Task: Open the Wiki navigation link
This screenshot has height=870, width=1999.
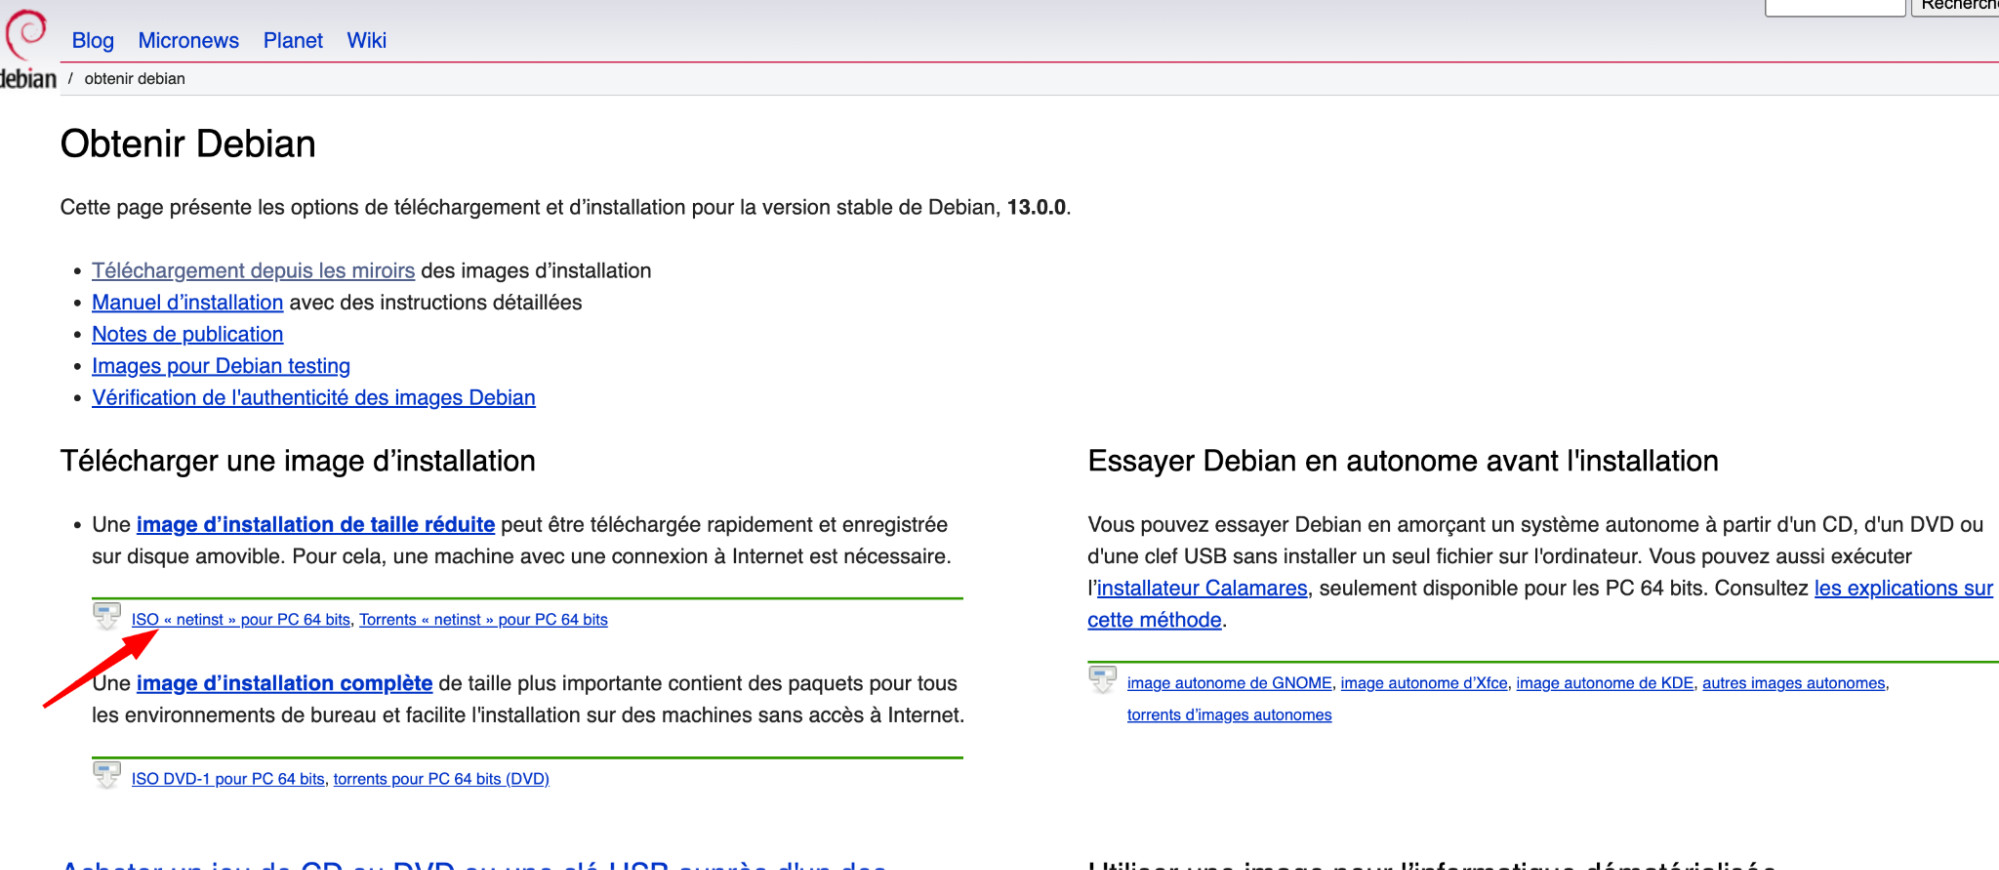Action: [x=366, y=41]
